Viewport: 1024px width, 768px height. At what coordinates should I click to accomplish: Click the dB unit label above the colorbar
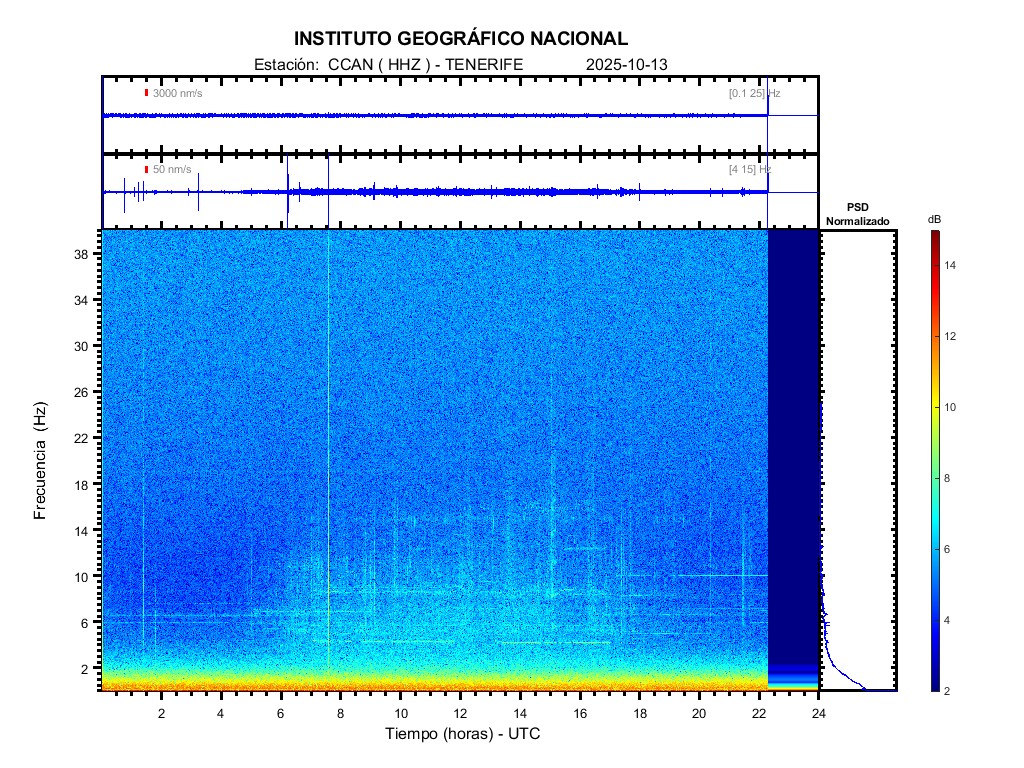(x=934, y=219)
